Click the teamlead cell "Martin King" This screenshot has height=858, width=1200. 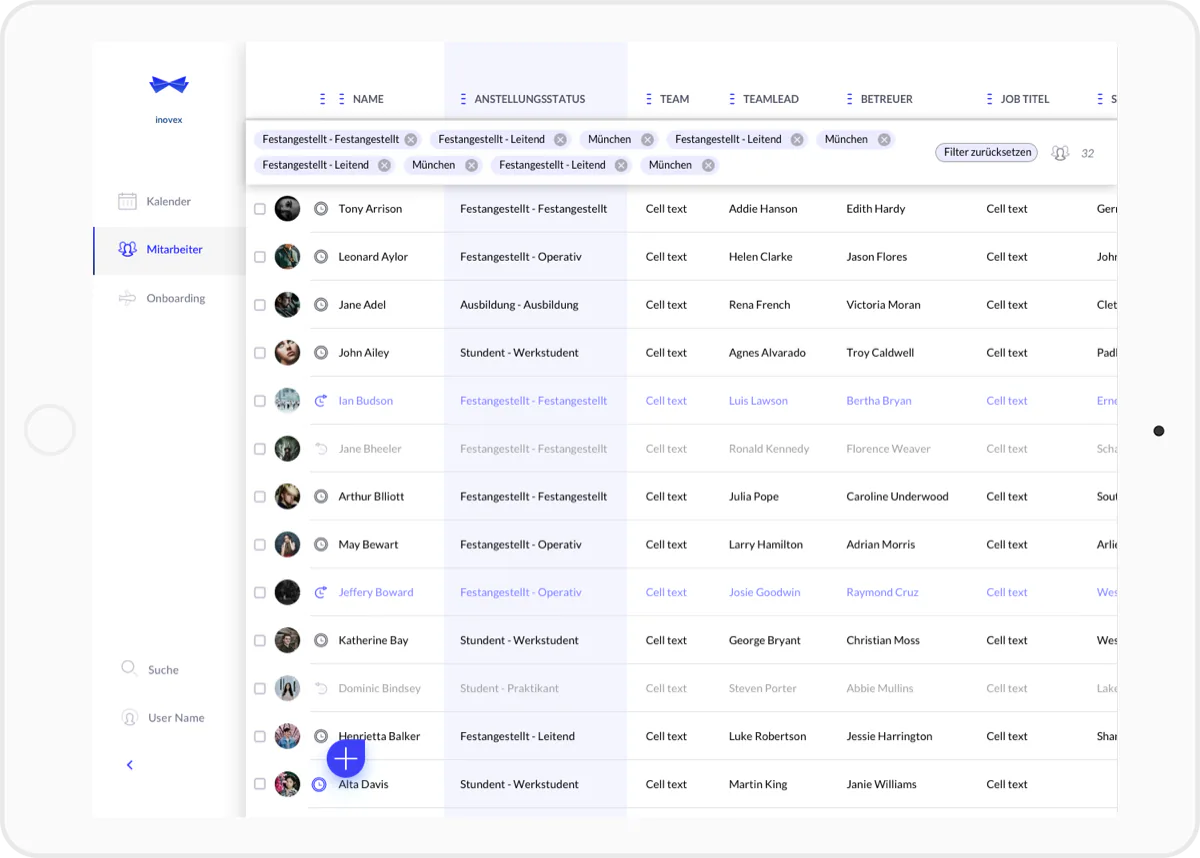pos(758,785)
